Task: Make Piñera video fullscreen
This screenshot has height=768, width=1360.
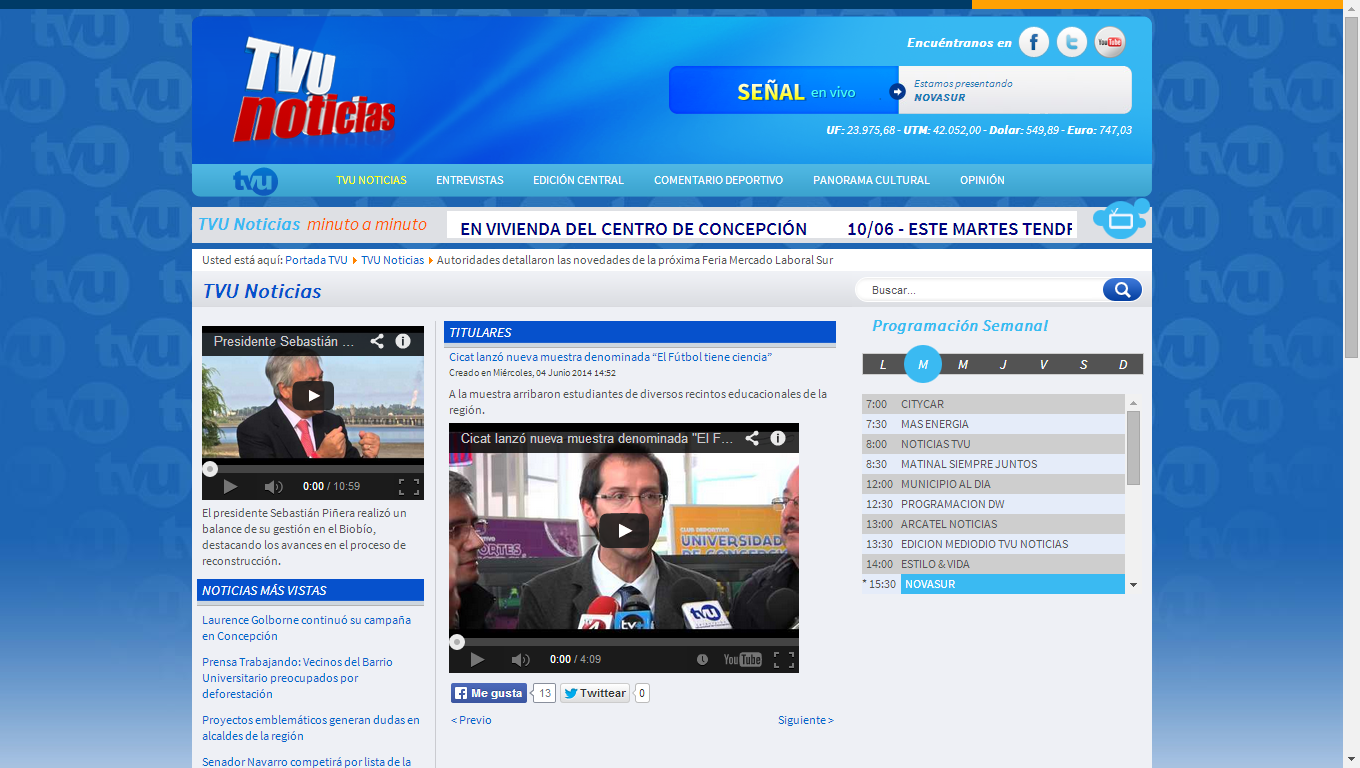Action: (x=409, y=487)
